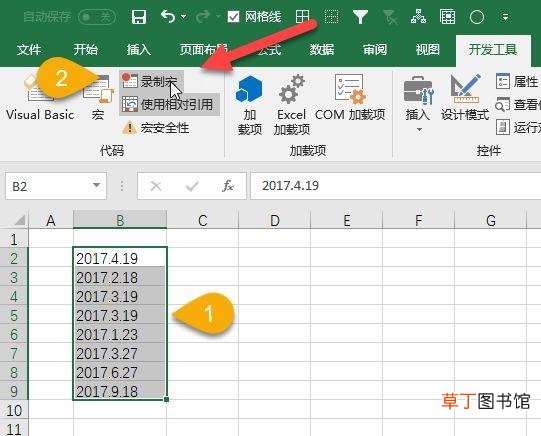Open 属性 properties for control

click(517, 81)
